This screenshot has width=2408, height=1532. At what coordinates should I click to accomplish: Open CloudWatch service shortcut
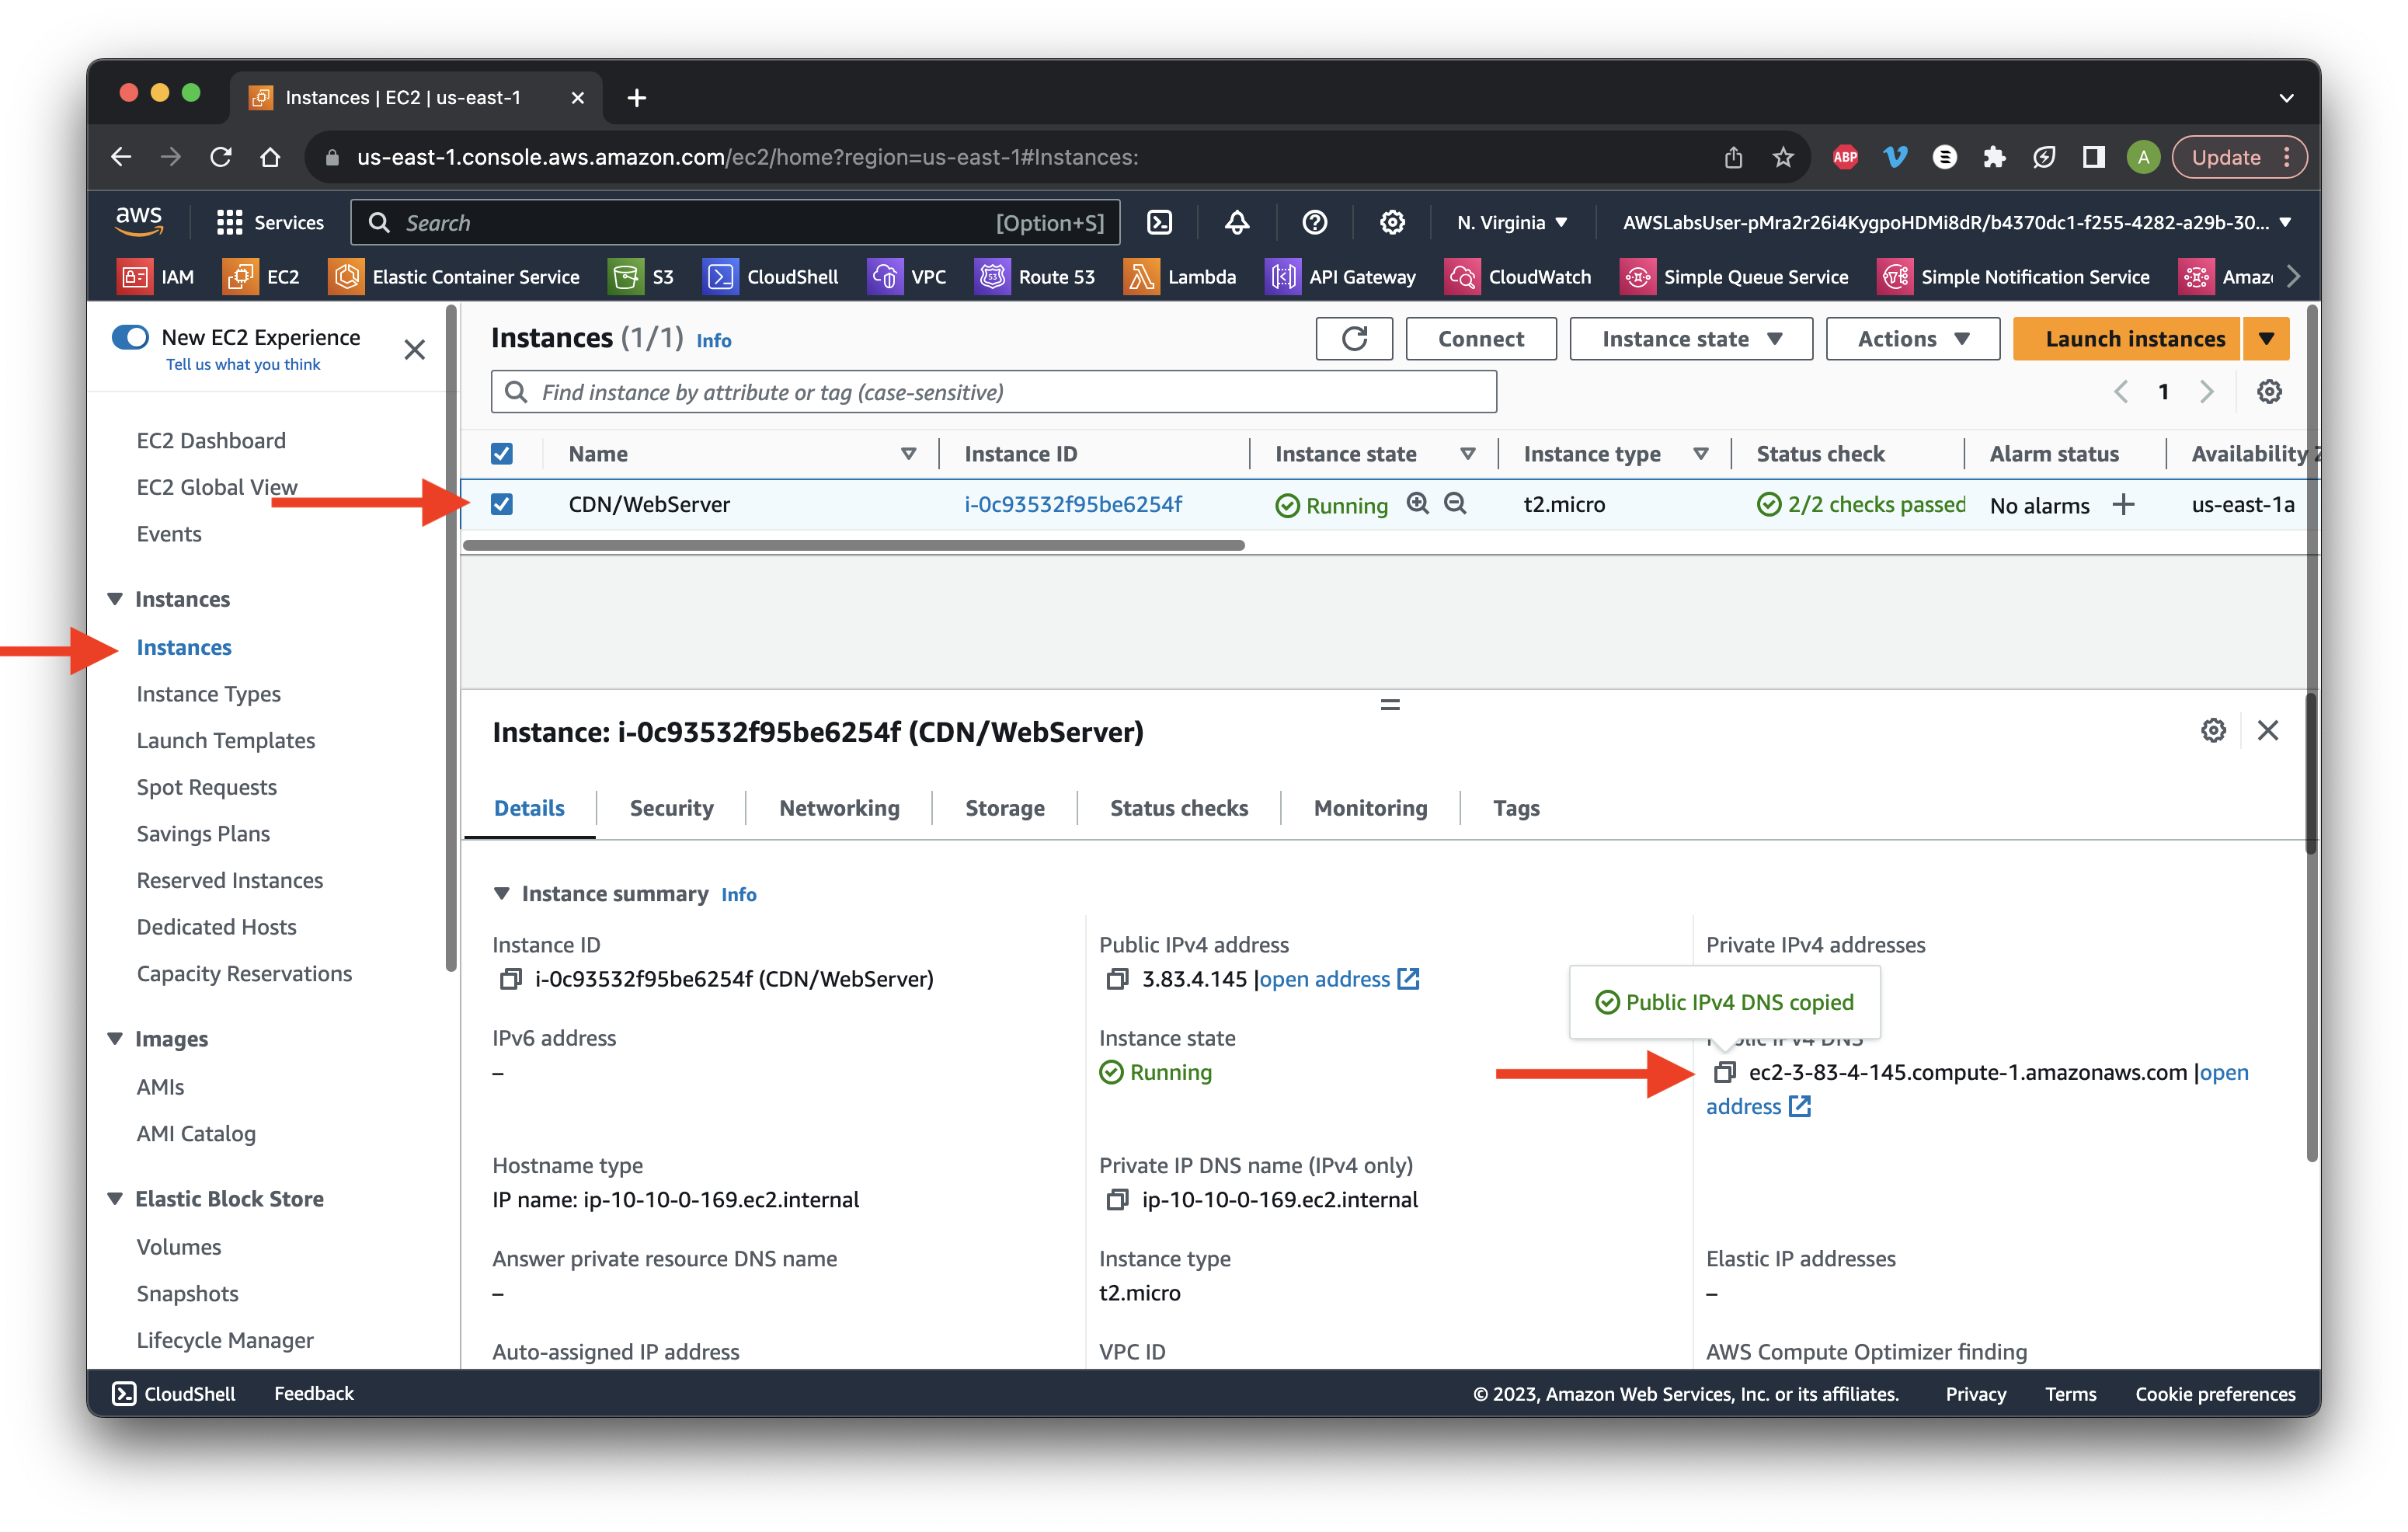click(1518, 277)
